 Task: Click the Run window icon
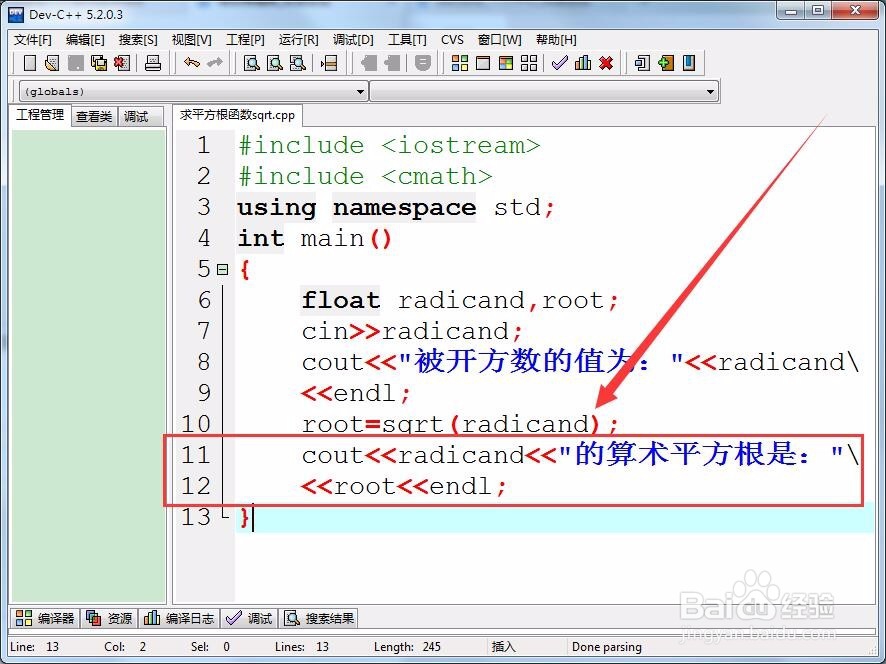[483, 63]
